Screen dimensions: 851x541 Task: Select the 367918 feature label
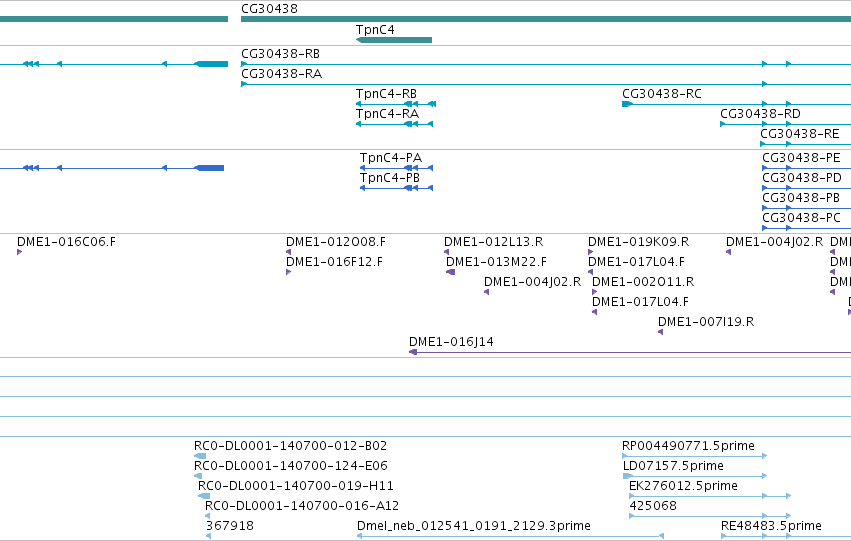pos(230,526)
